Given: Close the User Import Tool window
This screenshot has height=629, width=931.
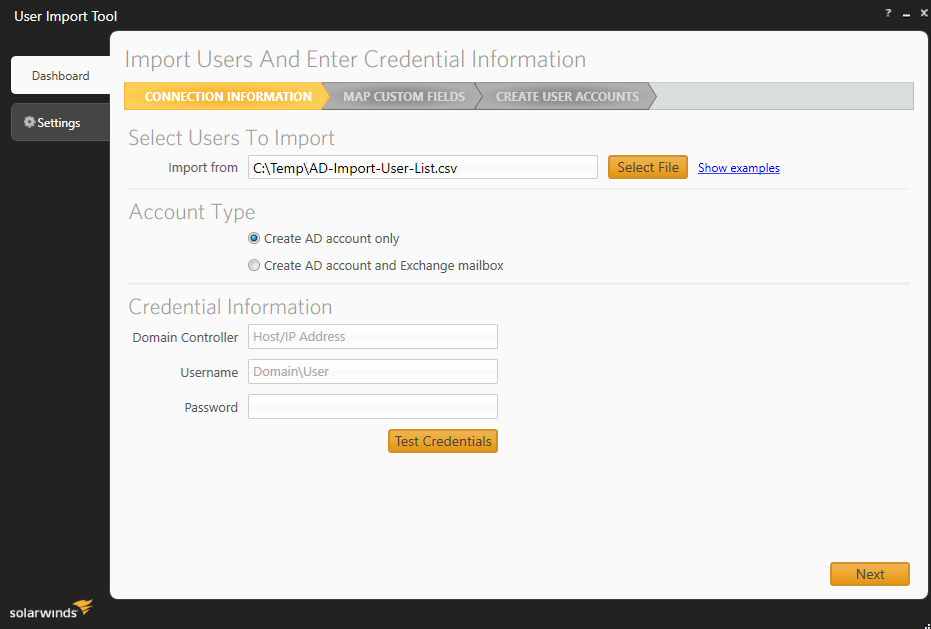Looking at the screenshot, I should tap(924, 13).
